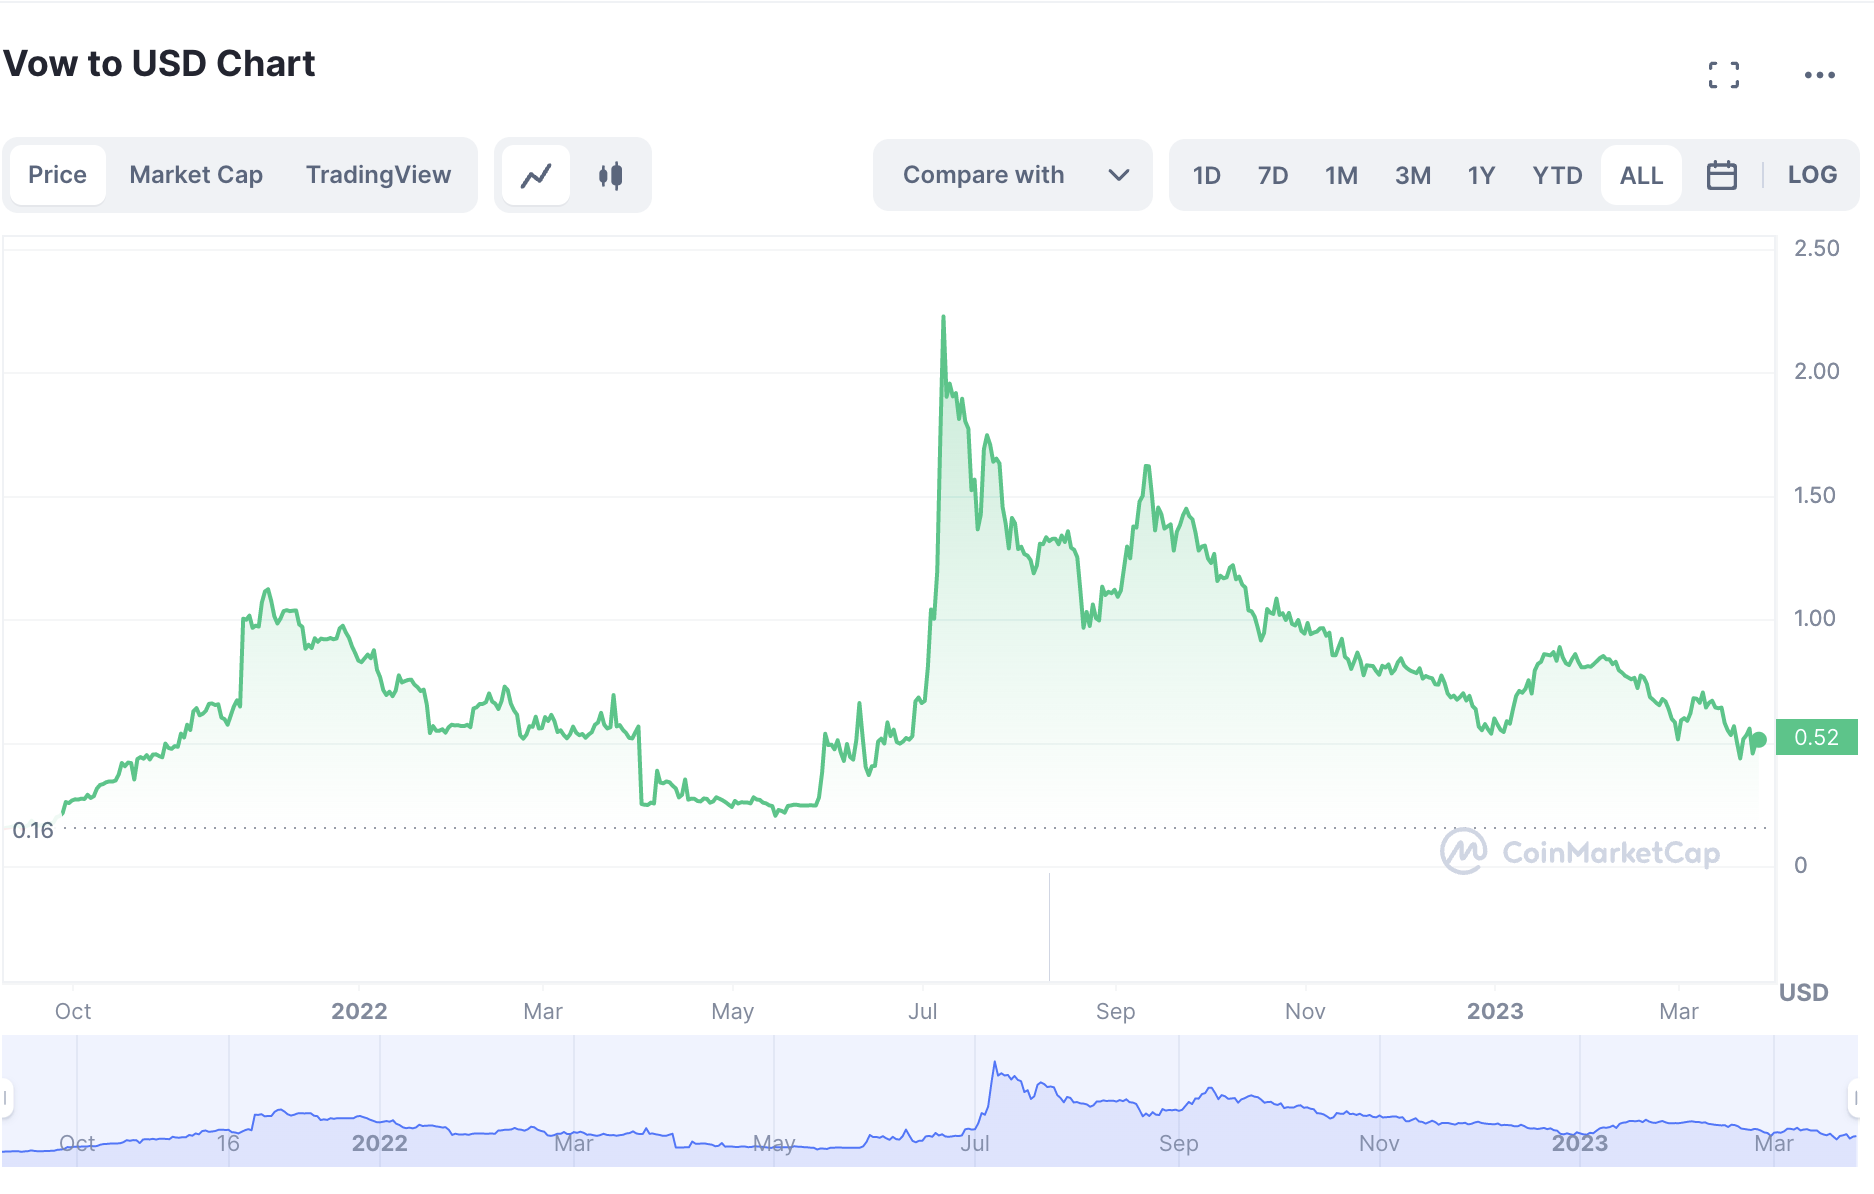Image resolution: width=1874 pixels, height=1194 pixels.
Task: Set time range to 3M
Action: tap(1413, 176)
